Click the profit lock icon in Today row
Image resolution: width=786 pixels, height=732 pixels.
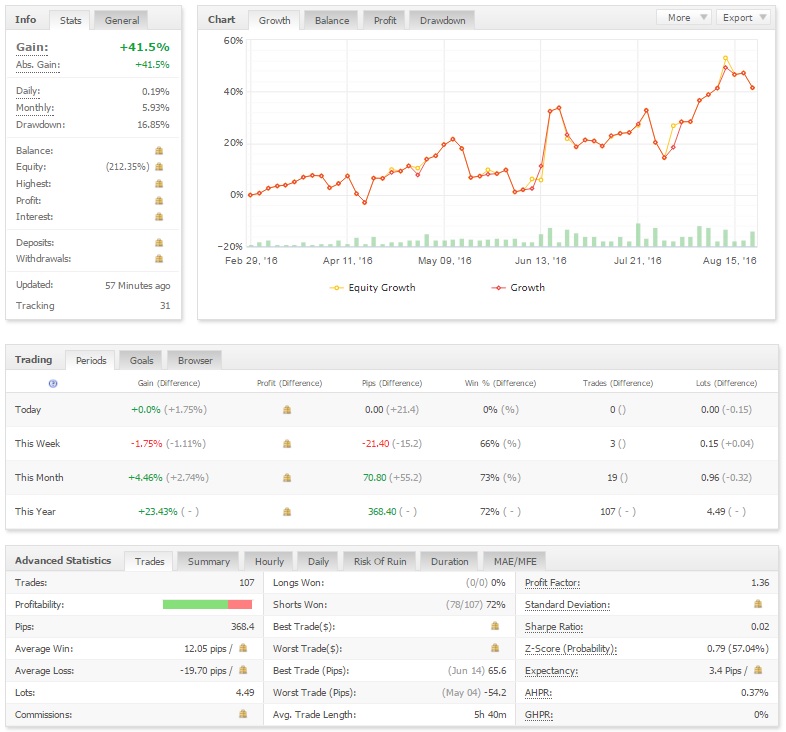(287, 410)
